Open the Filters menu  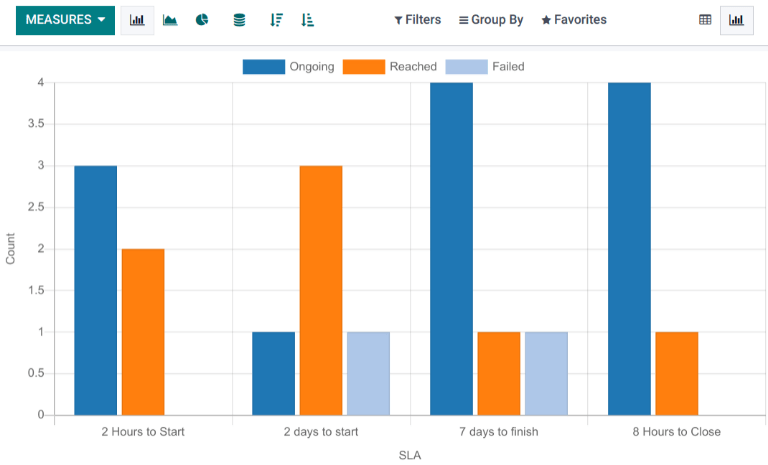[x=417, y=20]
